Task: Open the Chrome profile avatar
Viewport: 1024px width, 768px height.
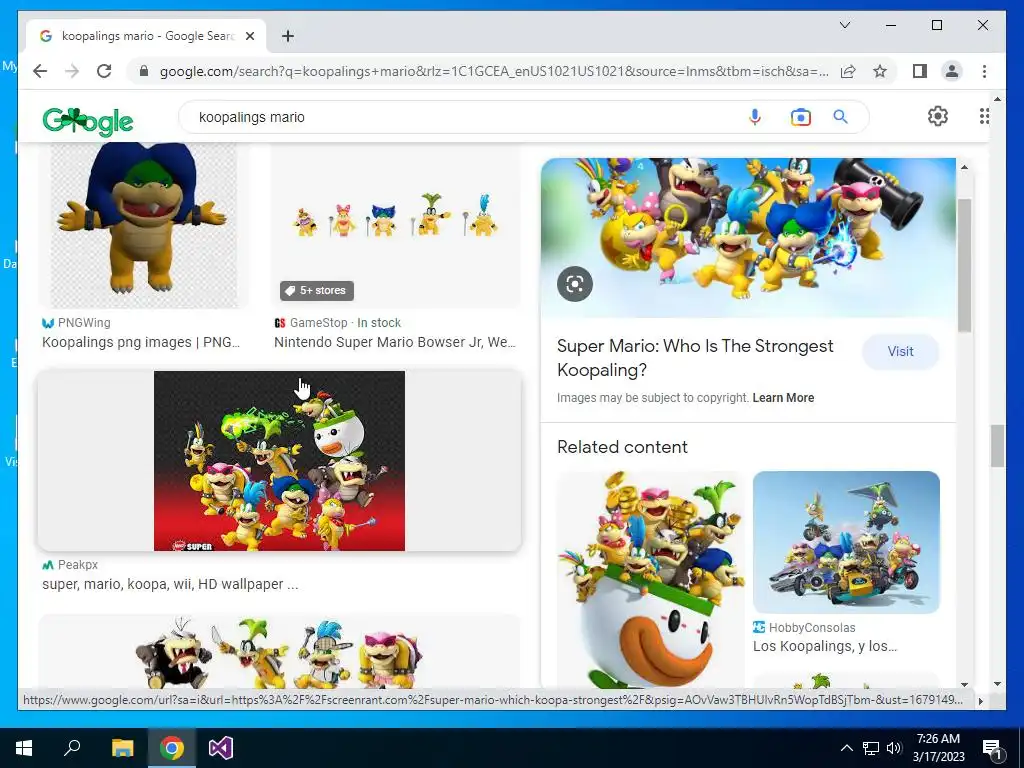Action: click(952, 71)
